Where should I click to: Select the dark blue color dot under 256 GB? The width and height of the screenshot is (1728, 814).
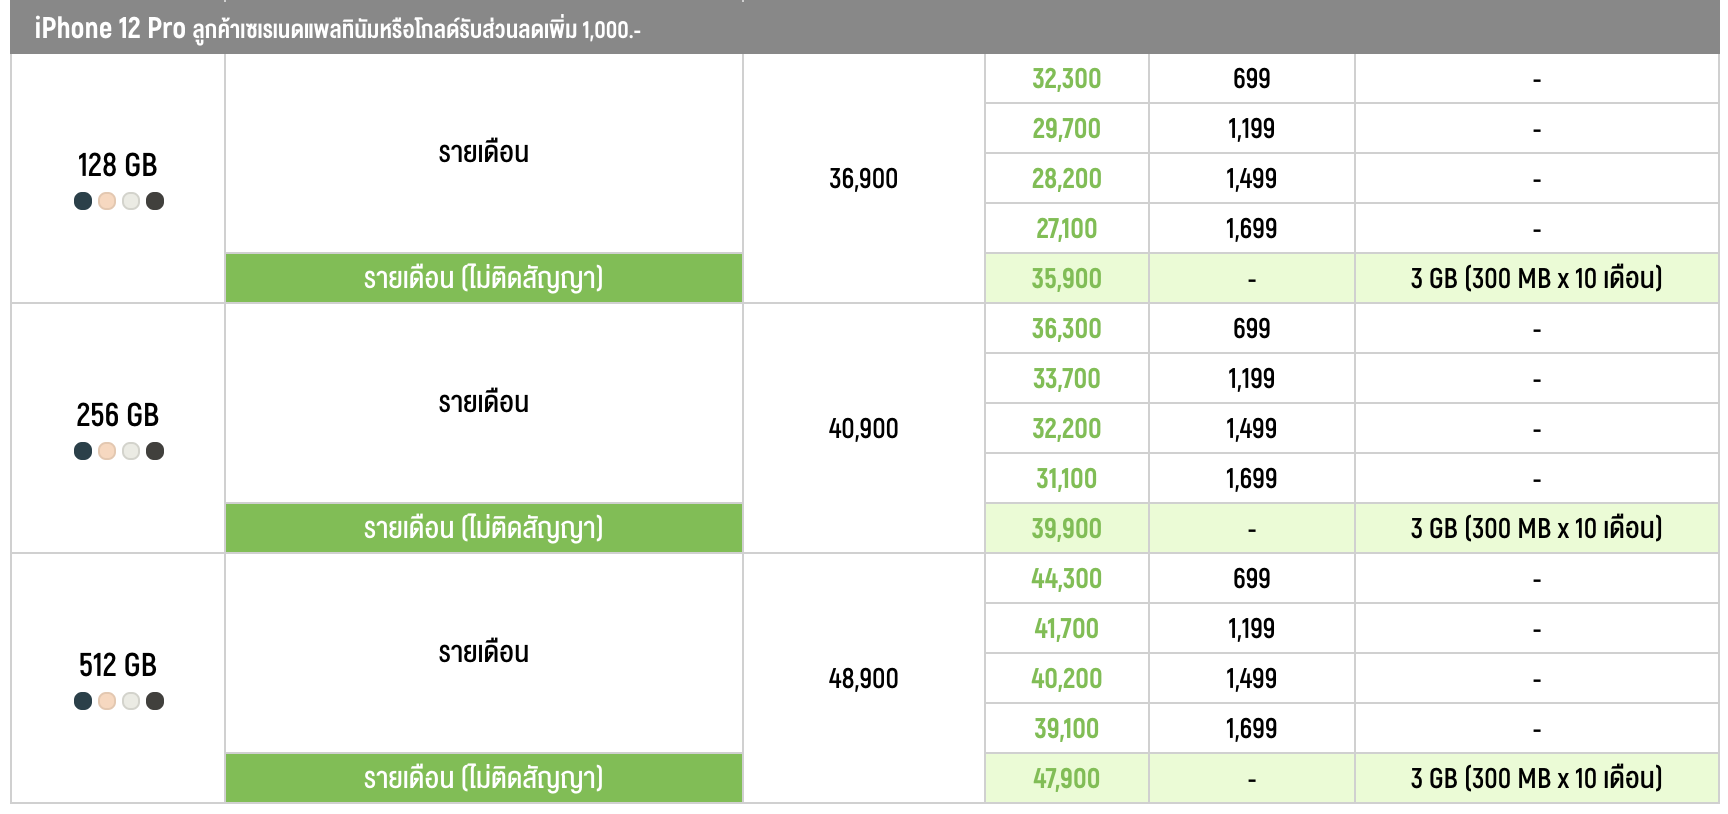(x=83, y=451)
